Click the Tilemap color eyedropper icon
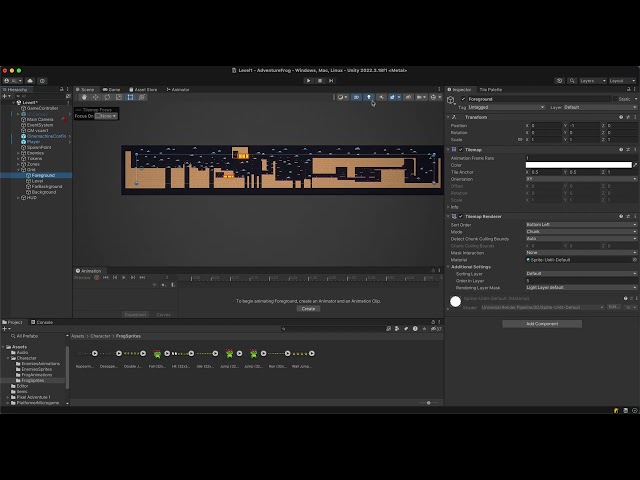This screenshot has width=640, height=480. coord(635,165)
